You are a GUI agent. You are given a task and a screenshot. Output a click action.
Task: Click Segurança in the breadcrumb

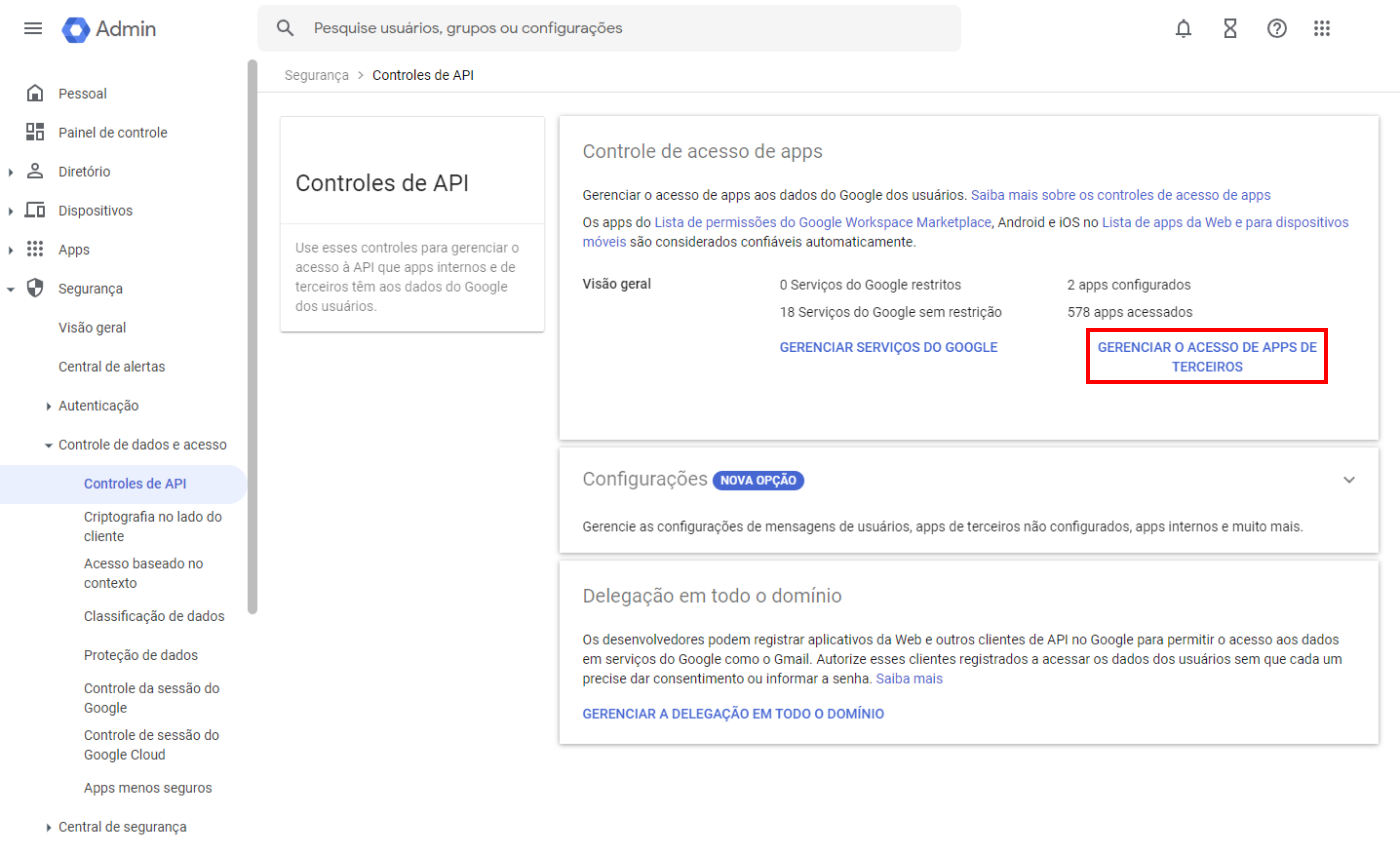coord(316,75)
